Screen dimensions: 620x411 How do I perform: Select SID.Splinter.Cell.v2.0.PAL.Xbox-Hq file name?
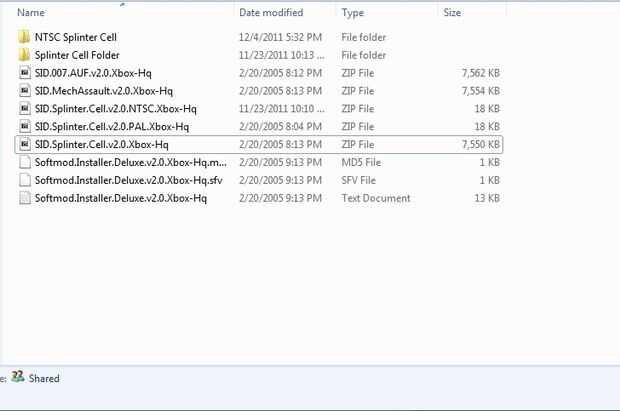(x=112, y=127)
